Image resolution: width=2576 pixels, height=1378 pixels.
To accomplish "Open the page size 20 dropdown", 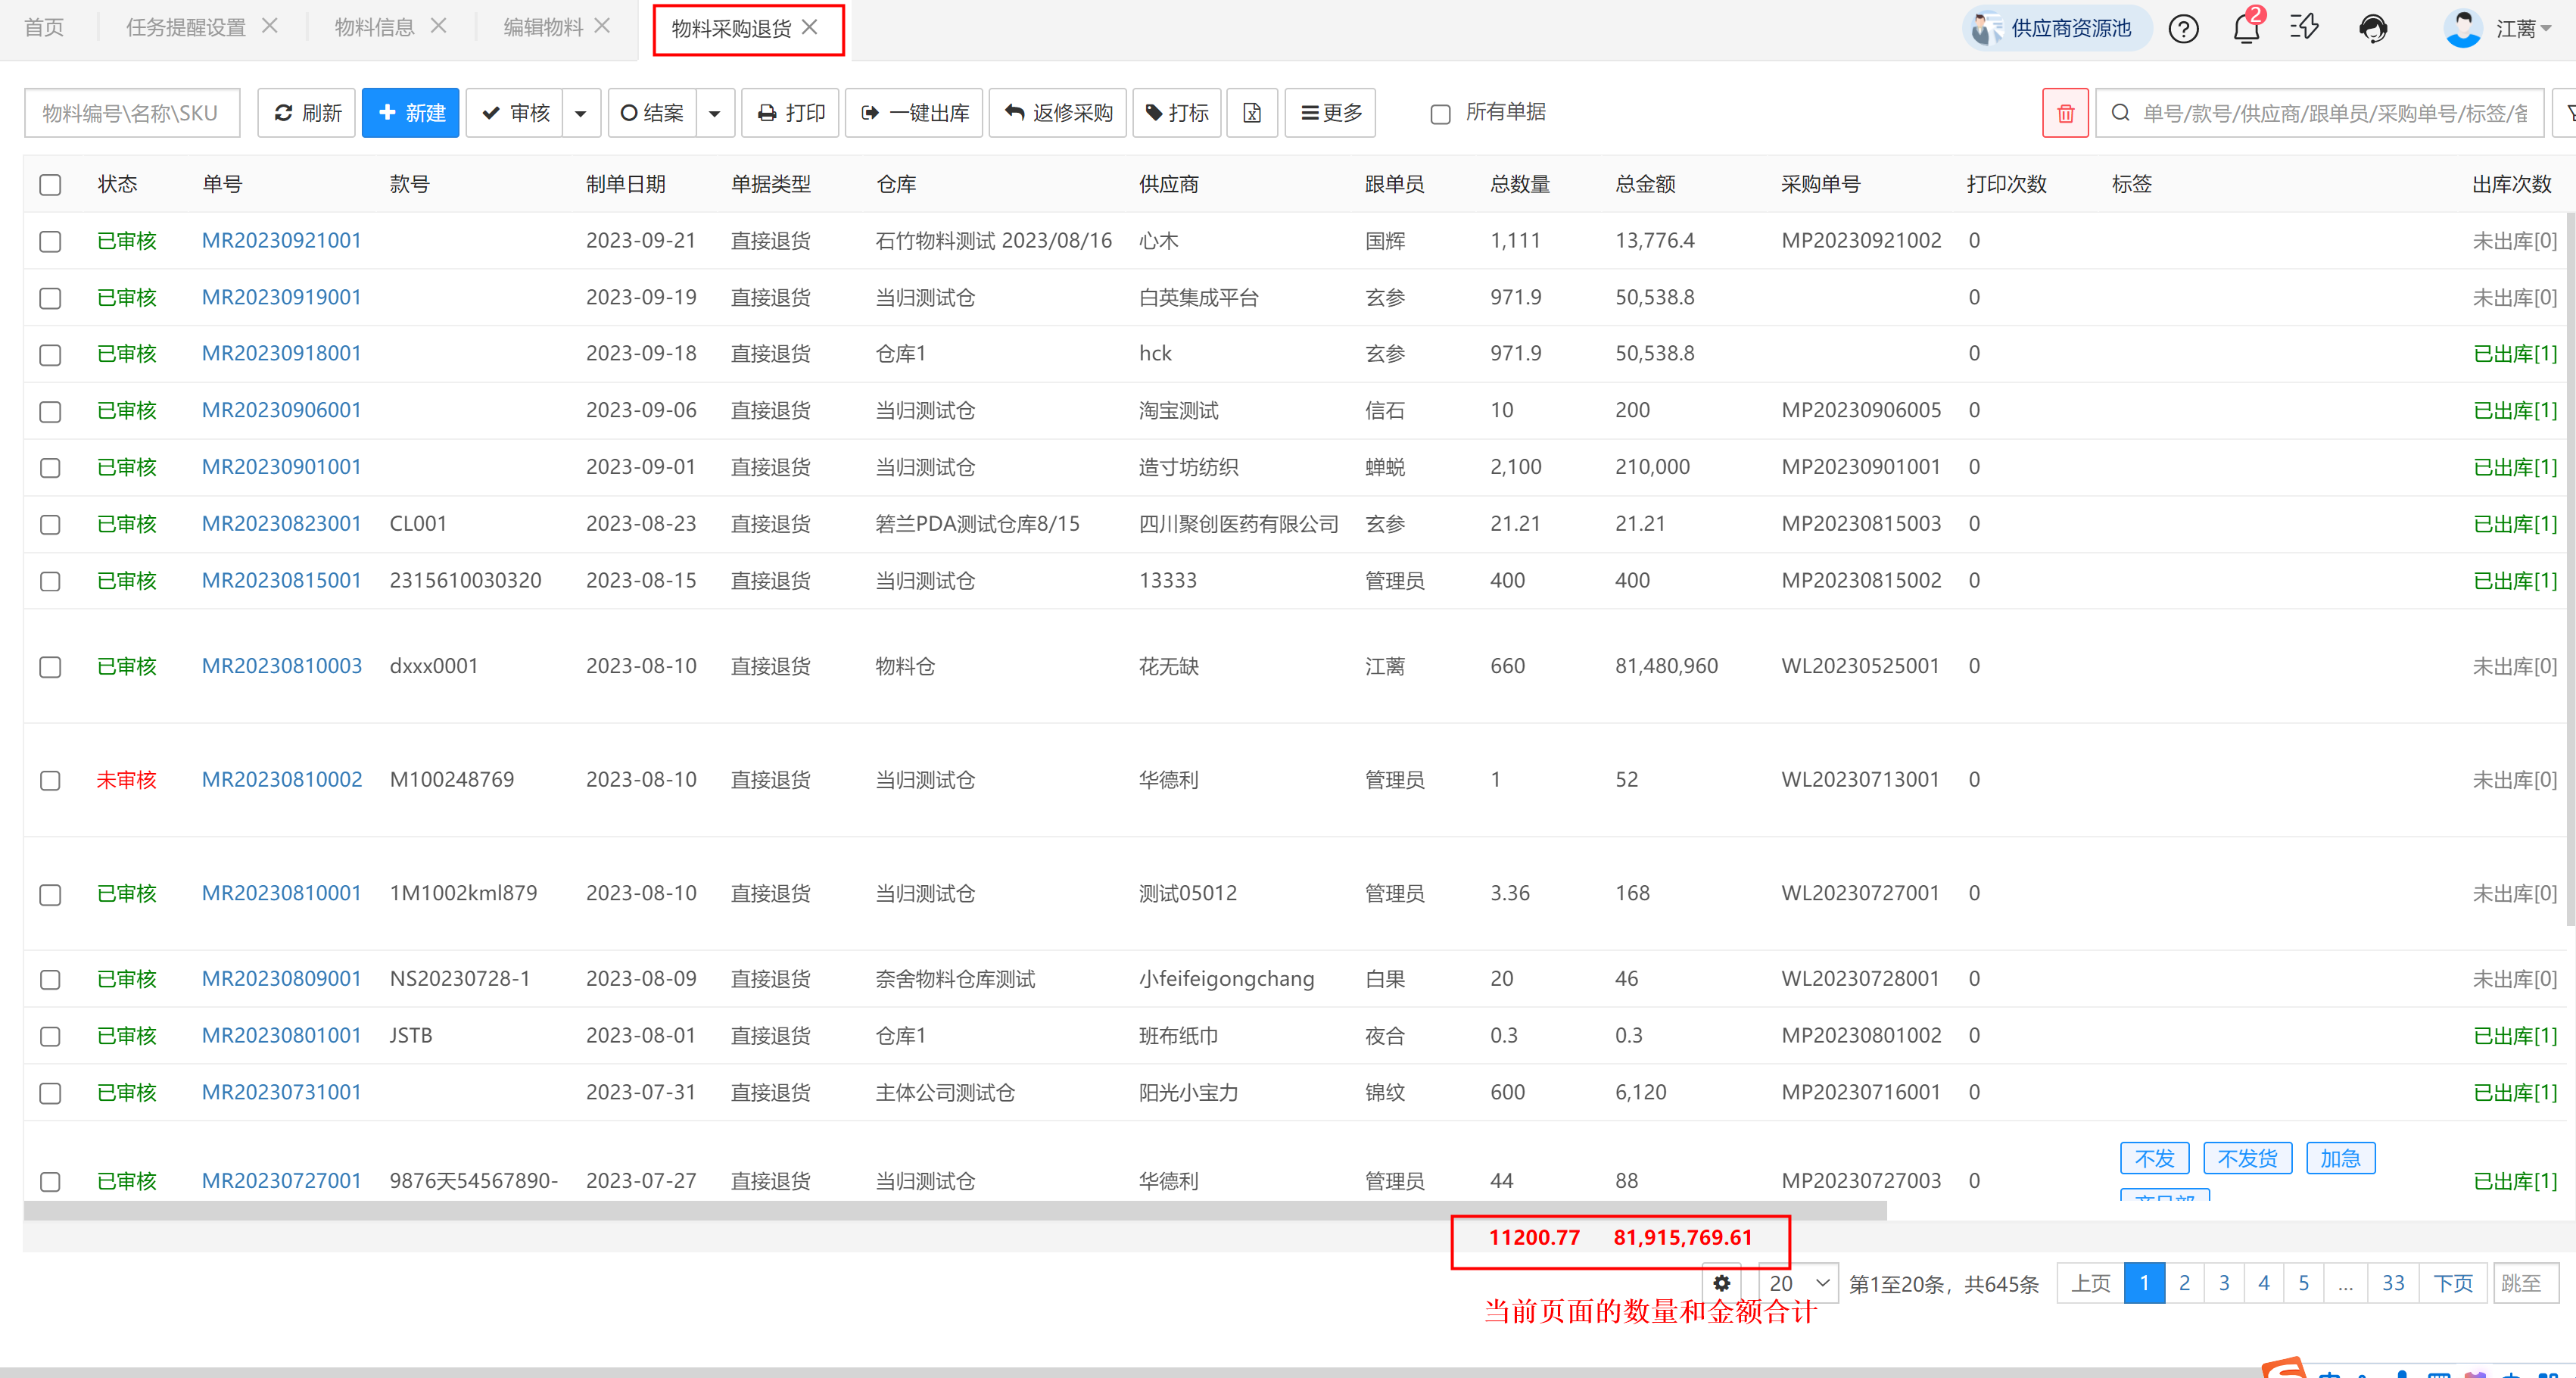I will click(1798, 1283).
